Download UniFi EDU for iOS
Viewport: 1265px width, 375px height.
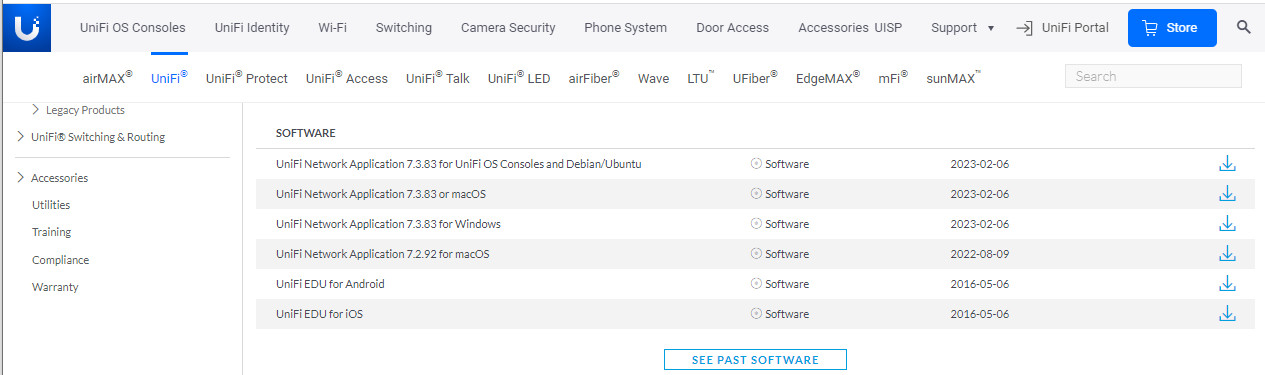(x=1227, y=314)
